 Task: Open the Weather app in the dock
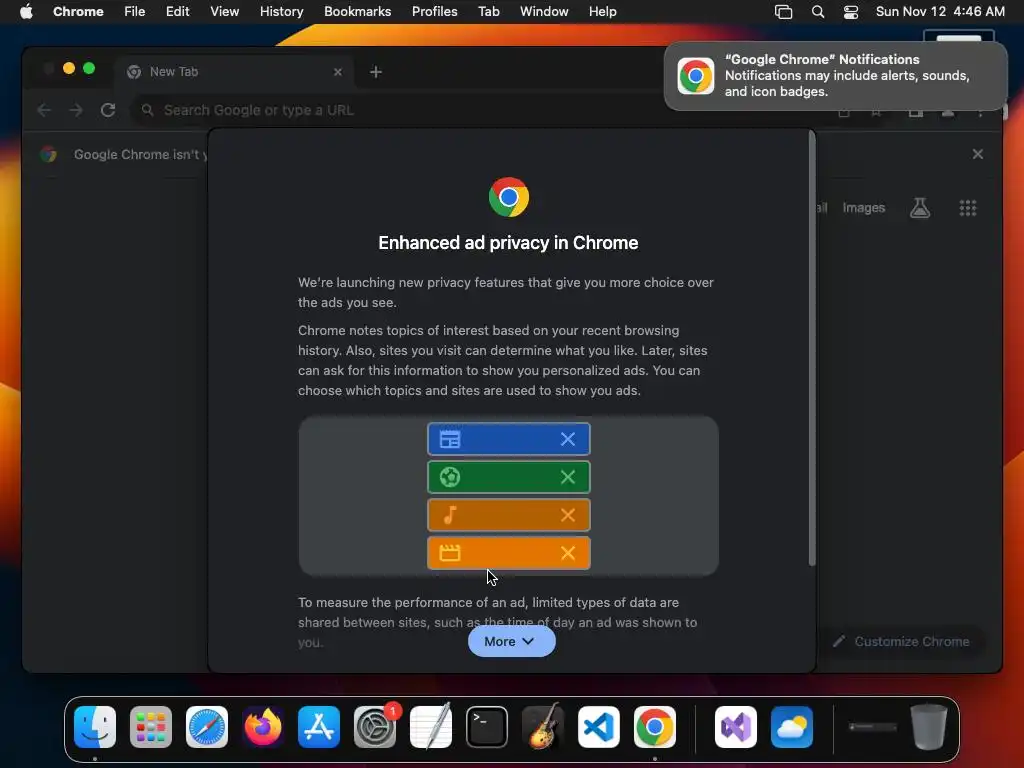tap(792, 727)
